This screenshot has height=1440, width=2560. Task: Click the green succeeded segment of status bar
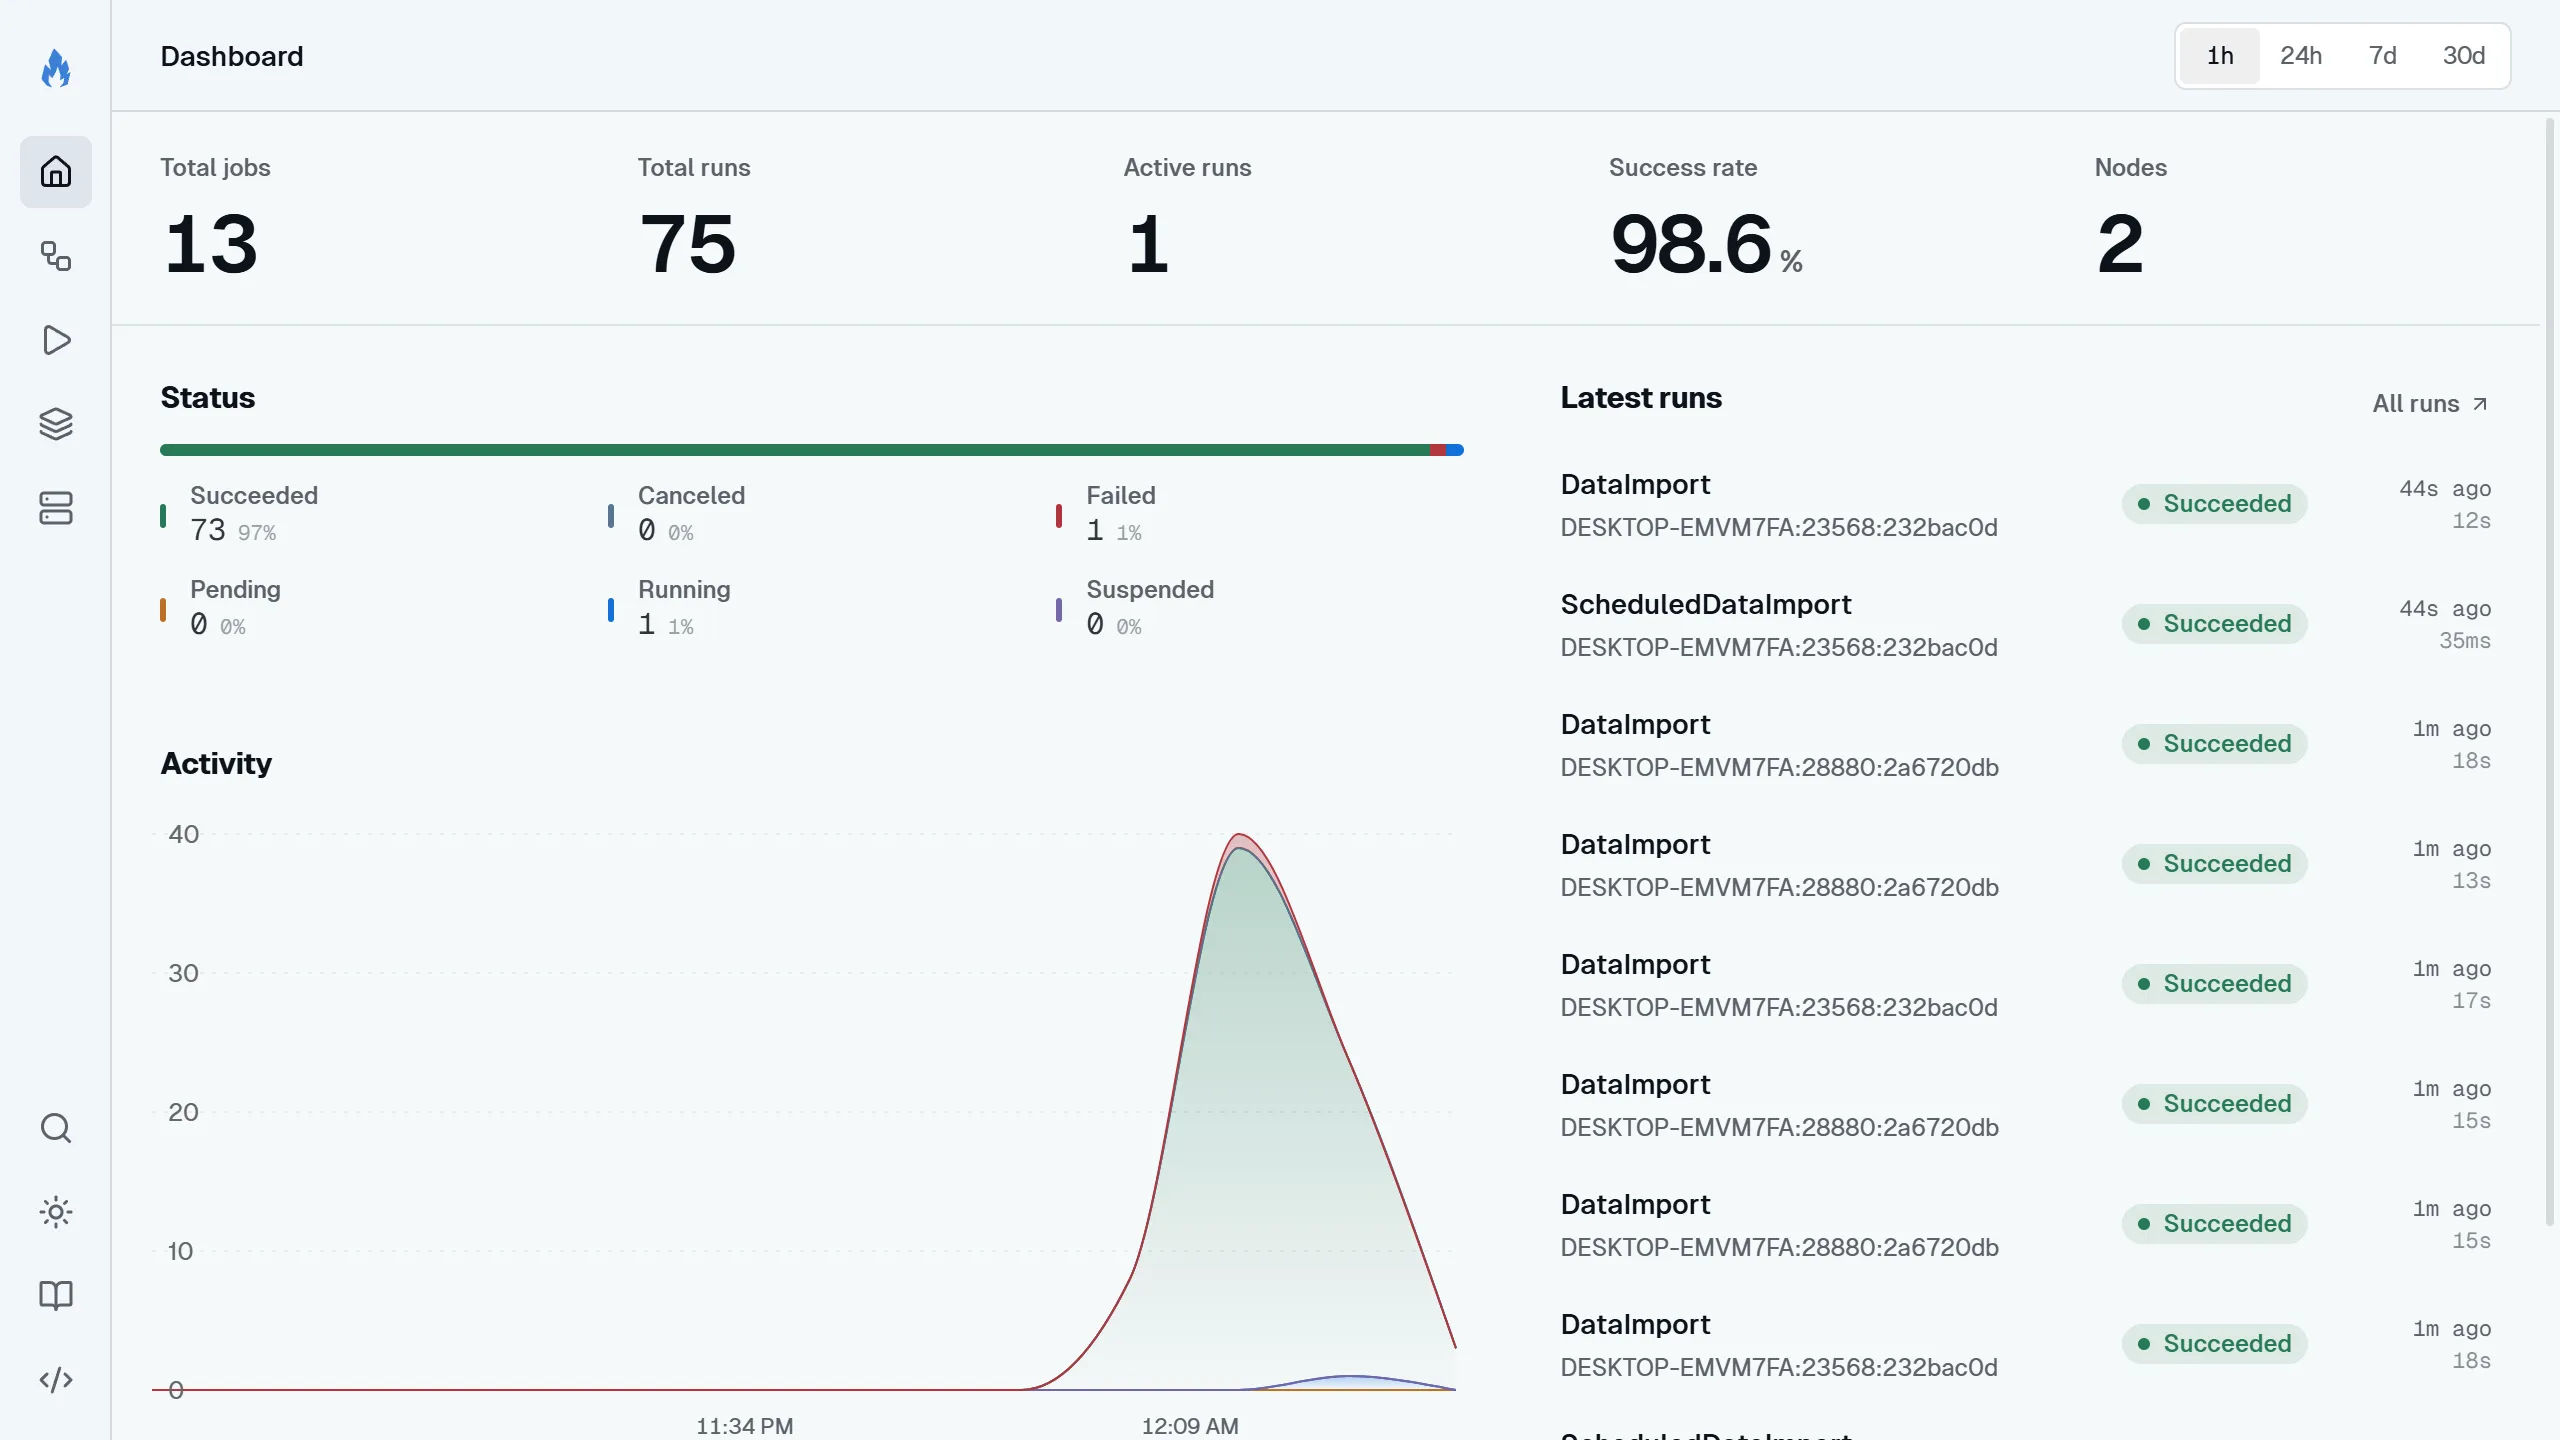tap(795, 450)
